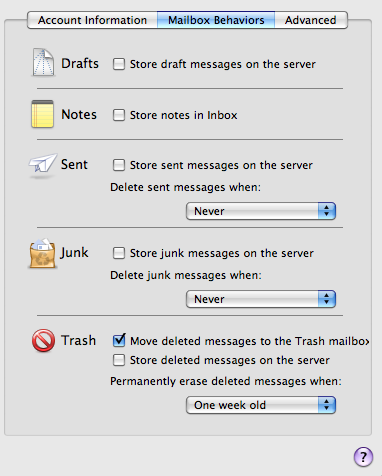Viewport: 382px width, 476px height.
Task: Click the Junk mail bag icon
Action: (x=42, y=253)
